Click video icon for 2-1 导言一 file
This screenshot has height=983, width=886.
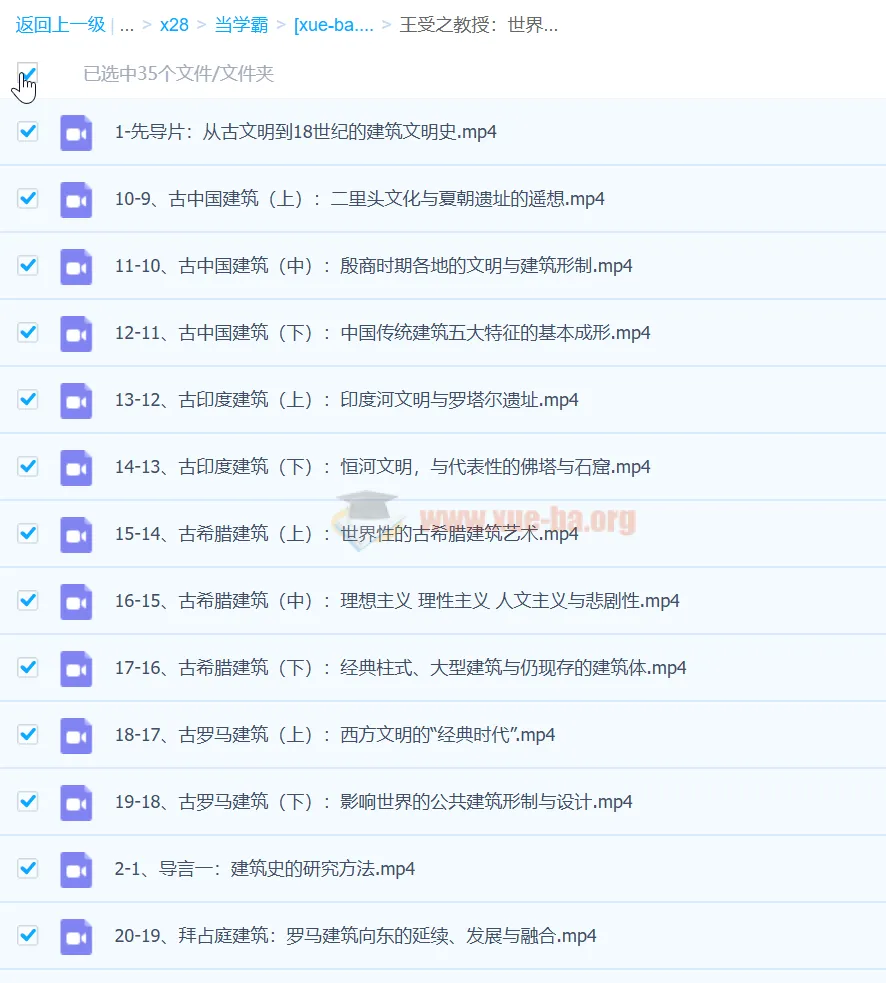[76, 869]
